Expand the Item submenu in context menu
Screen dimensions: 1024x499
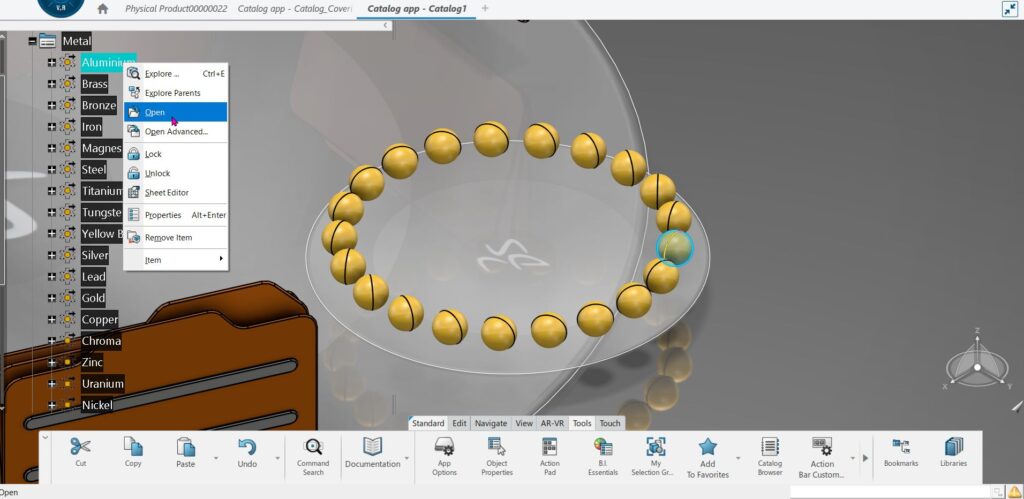click(x=221, y=260)
